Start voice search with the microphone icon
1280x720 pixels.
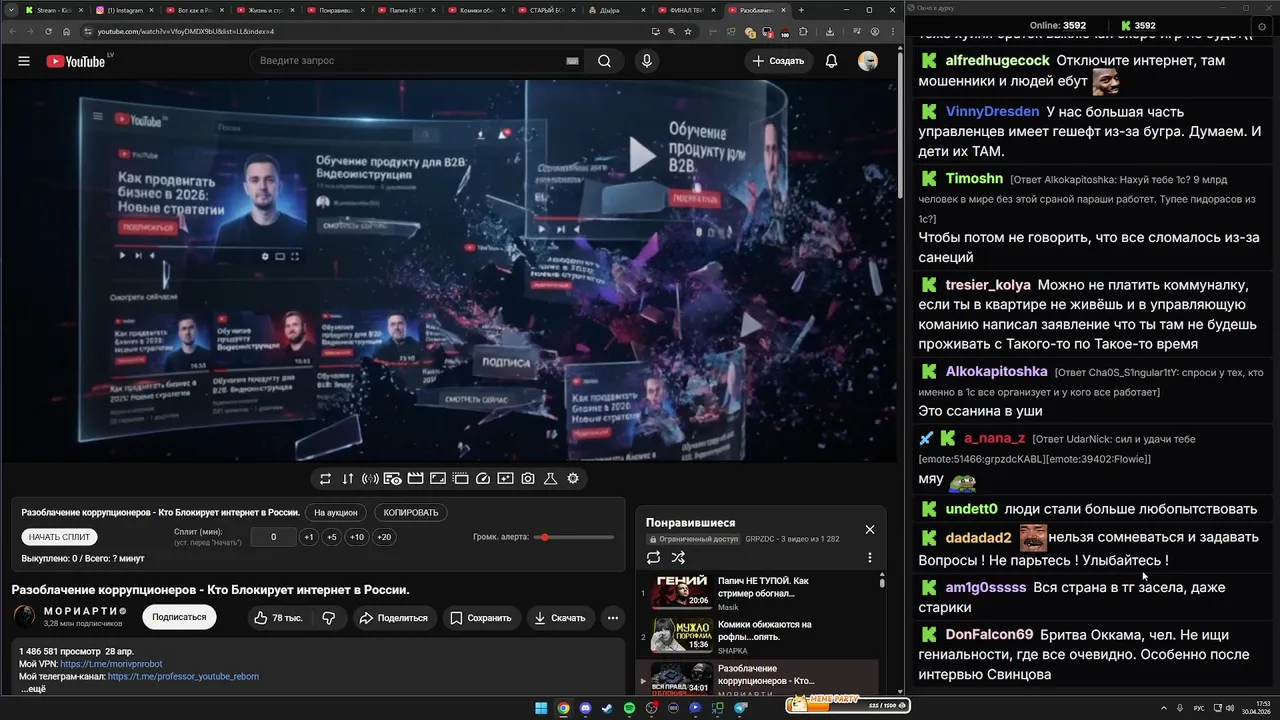click(647, 61)
